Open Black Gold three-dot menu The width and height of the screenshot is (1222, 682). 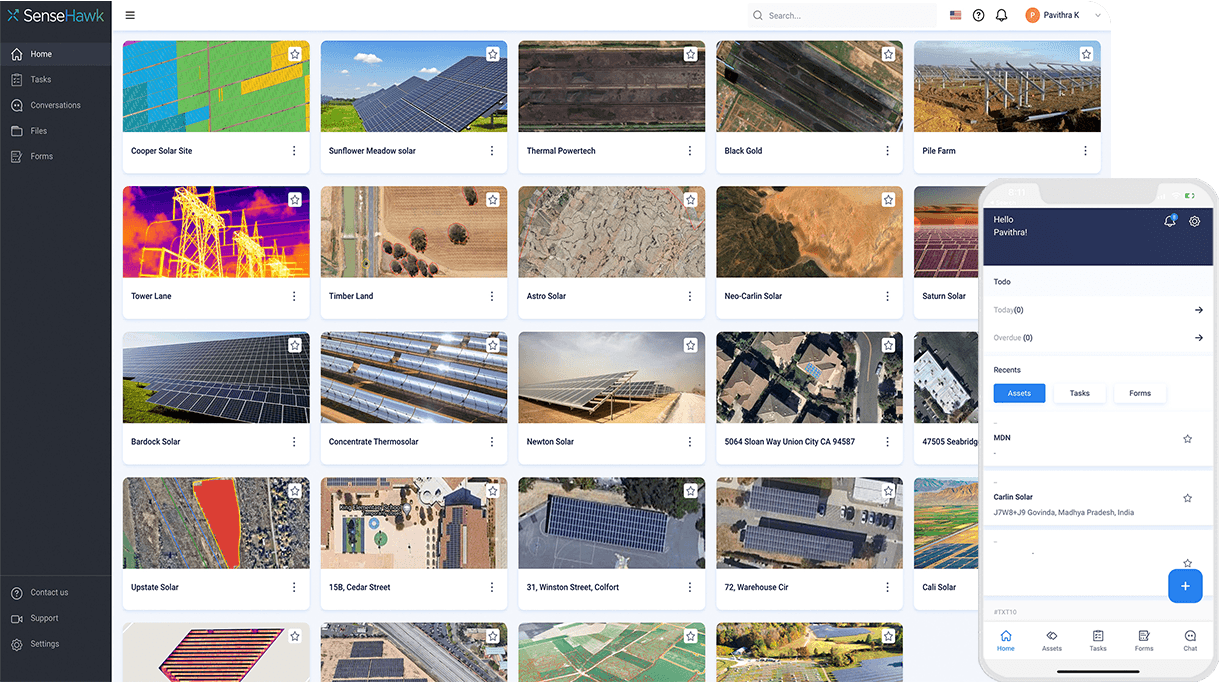pyautogui.click(x=888, y=151)
